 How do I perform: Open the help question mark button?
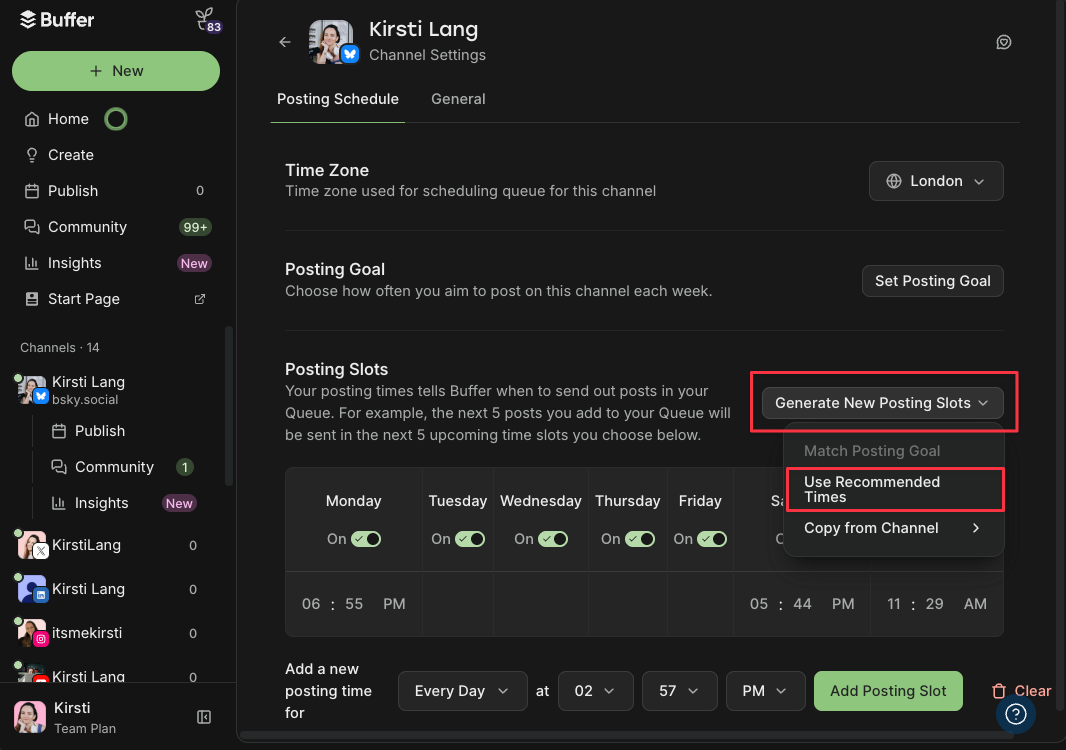1016,714
